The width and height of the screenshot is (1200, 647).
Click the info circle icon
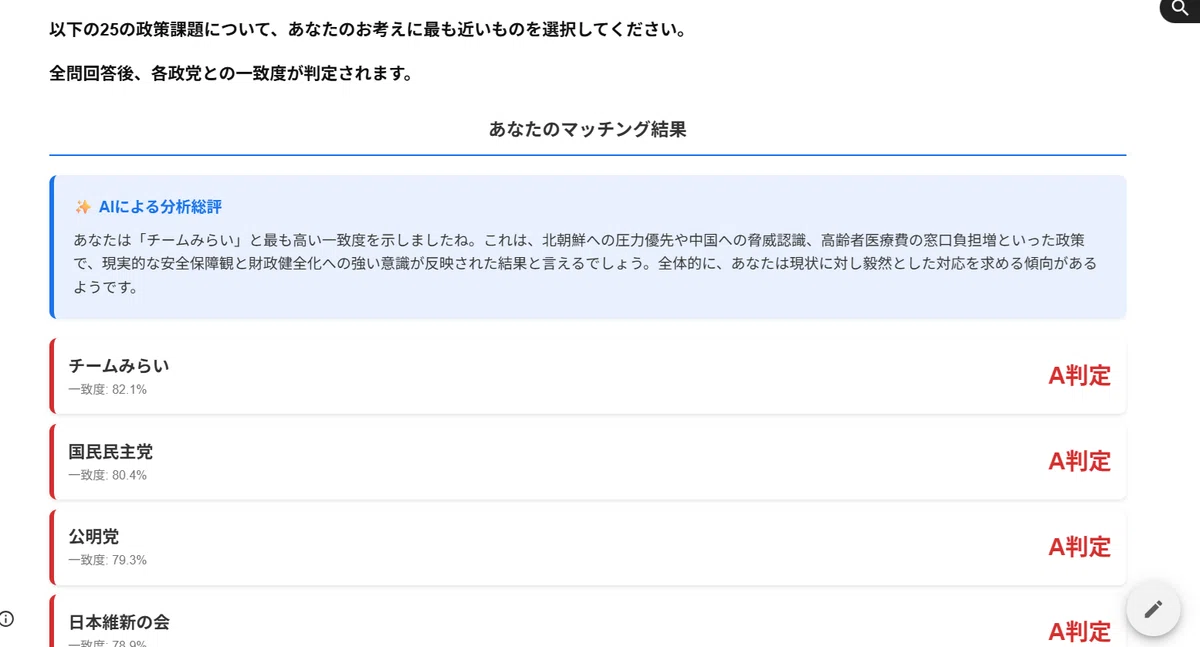tap(7, 618)
